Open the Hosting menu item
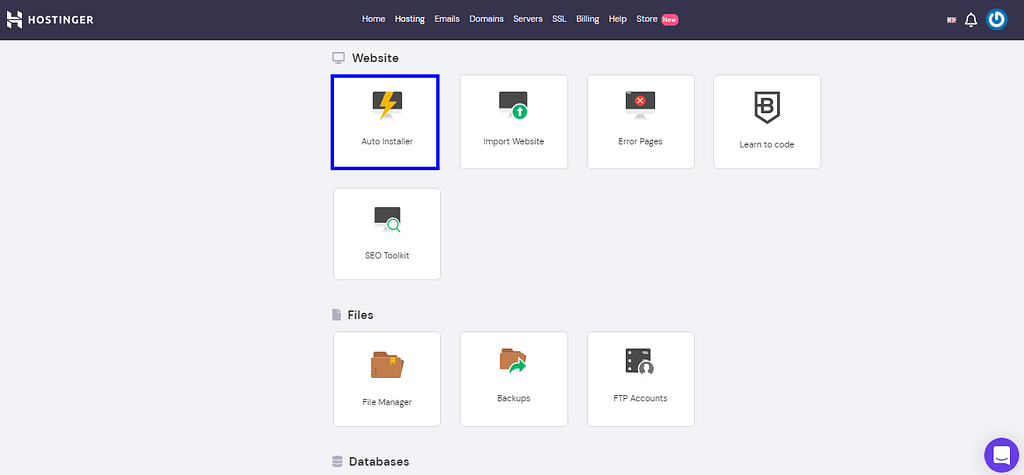Viewport: 1024px width, 475px height. [409, 19]
